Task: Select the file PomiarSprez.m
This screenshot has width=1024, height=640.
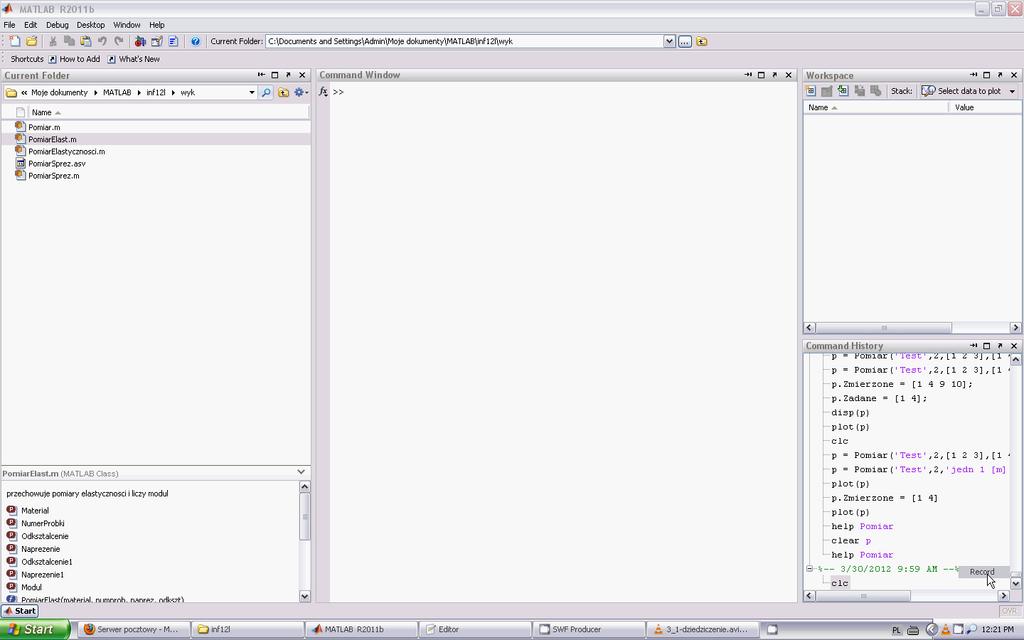Action: coord(54,176)
